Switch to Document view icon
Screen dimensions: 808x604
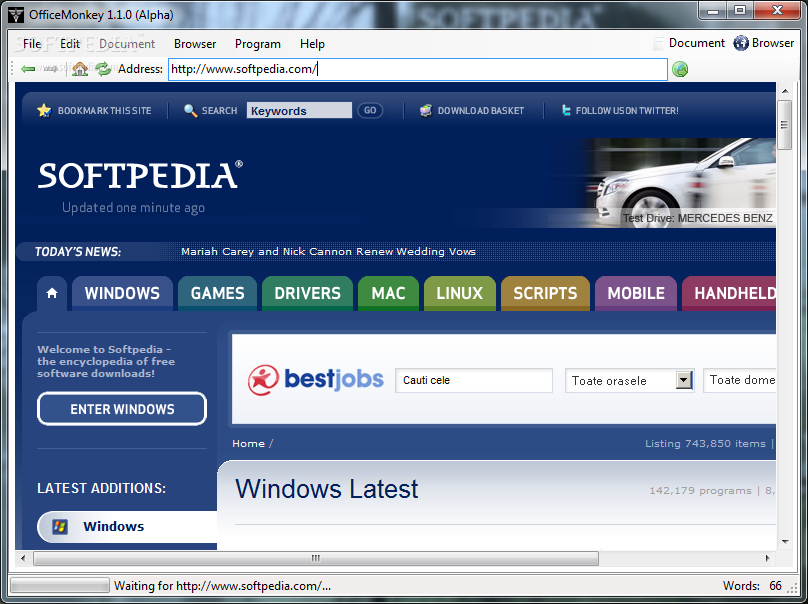tap(658, 43)
